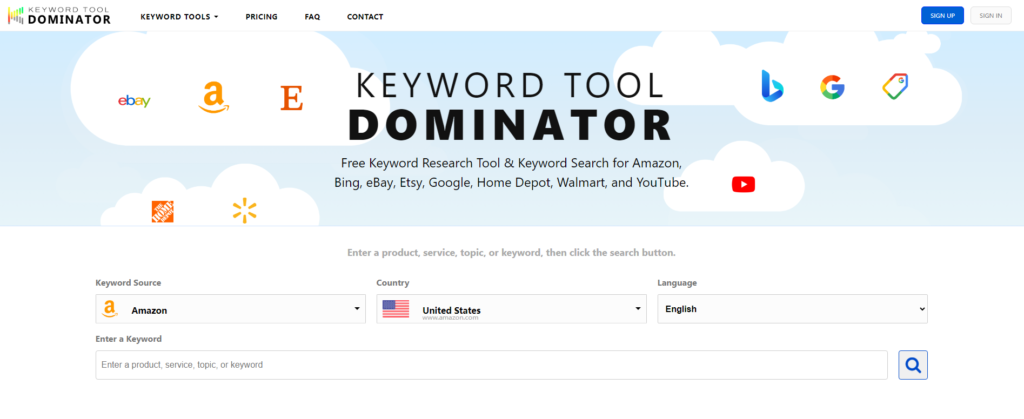
Task: Click the Walmart spark logo
Action: (244, 211)
